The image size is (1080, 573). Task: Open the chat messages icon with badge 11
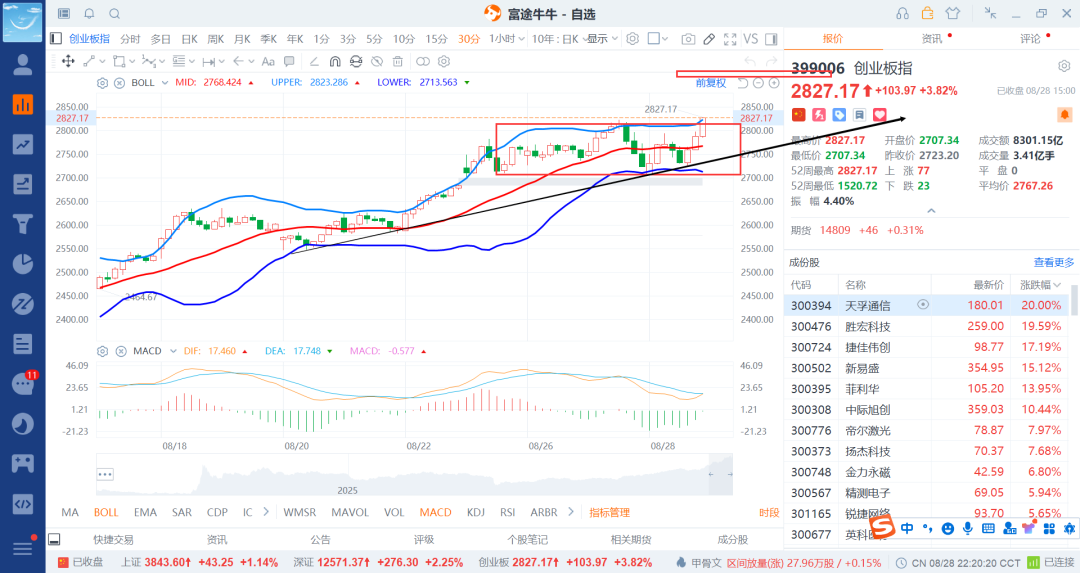pos(23,384)
